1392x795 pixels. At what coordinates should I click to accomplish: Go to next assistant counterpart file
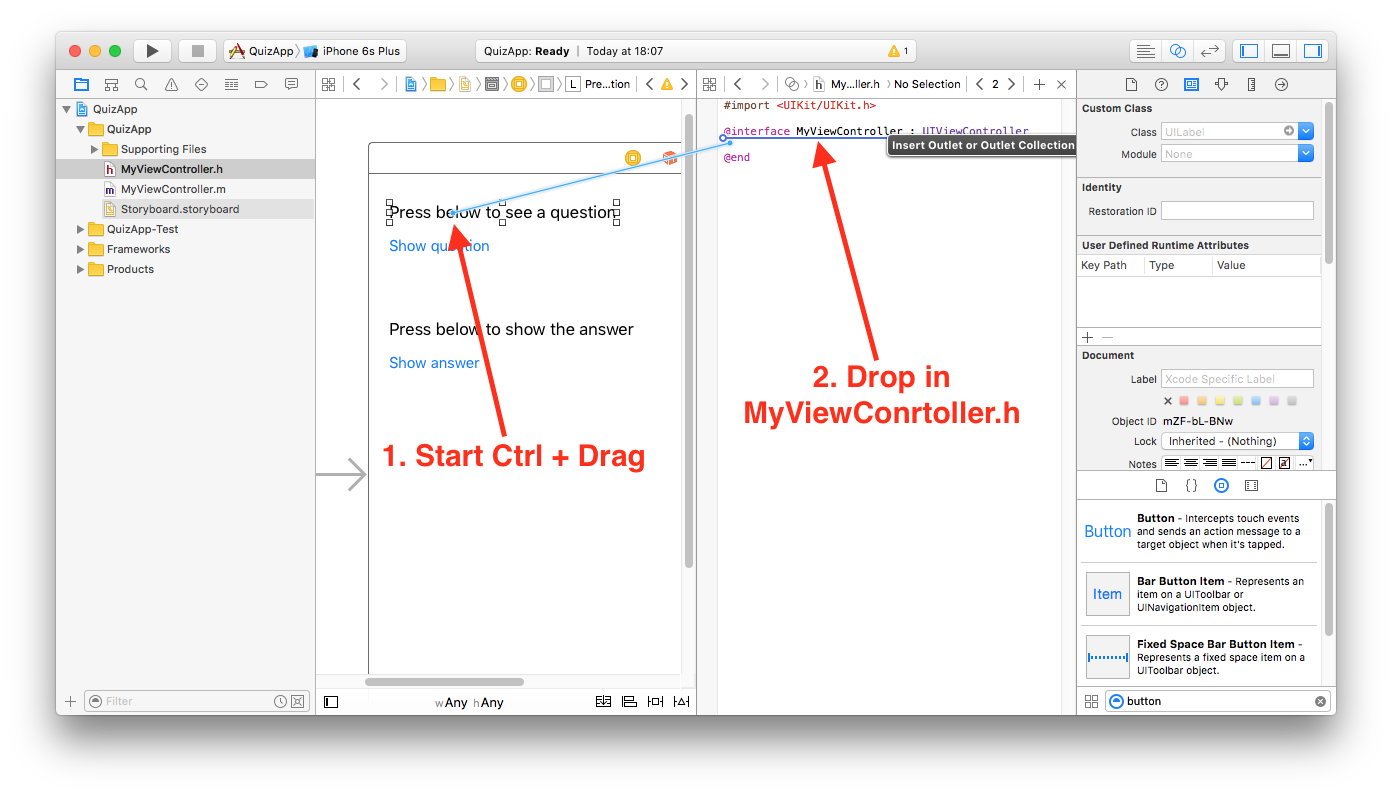point(1011,84)
